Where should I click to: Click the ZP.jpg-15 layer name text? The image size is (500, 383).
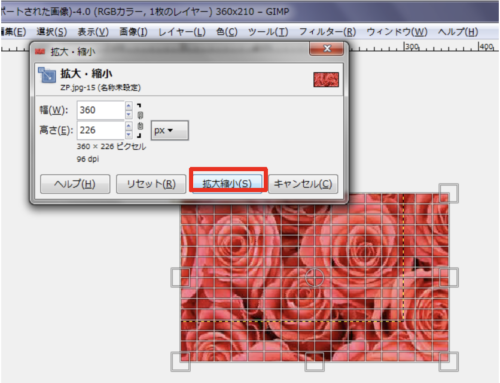tap(100, 88)
